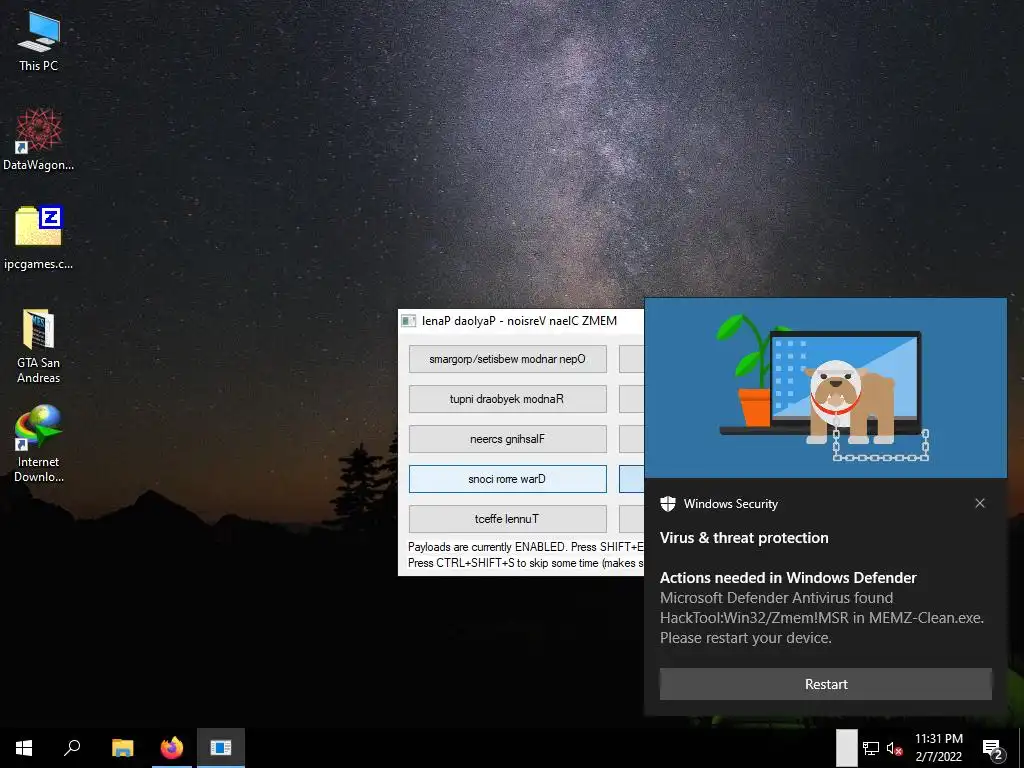Open the network status tray icon
This screenshot has height=768, width=1024.
point(871,748)
